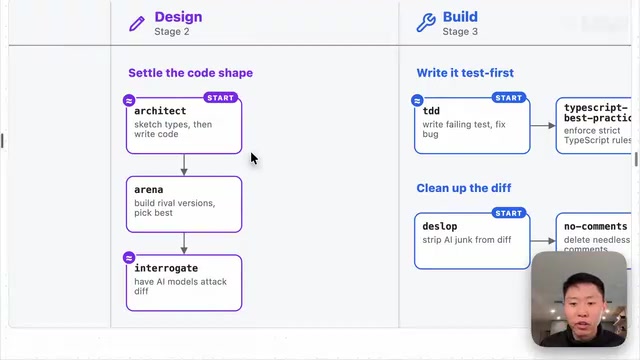Click the 'Stage 3' label
640x360 pixels.
(x=460, y=31)
